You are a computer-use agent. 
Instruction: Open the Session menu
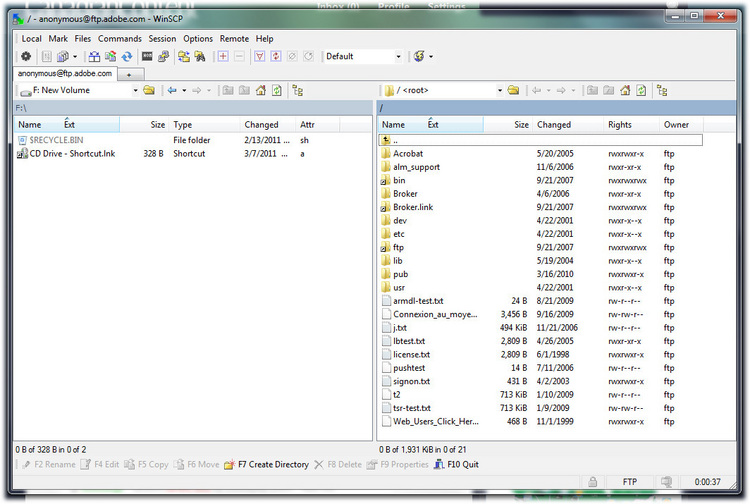(162, 39)
